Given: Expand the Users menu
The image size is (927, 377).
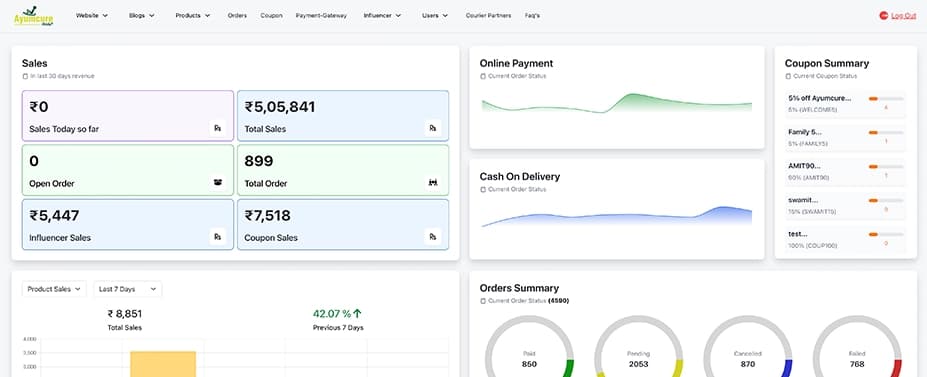Looking at the screenshot, I should point(435,15).
